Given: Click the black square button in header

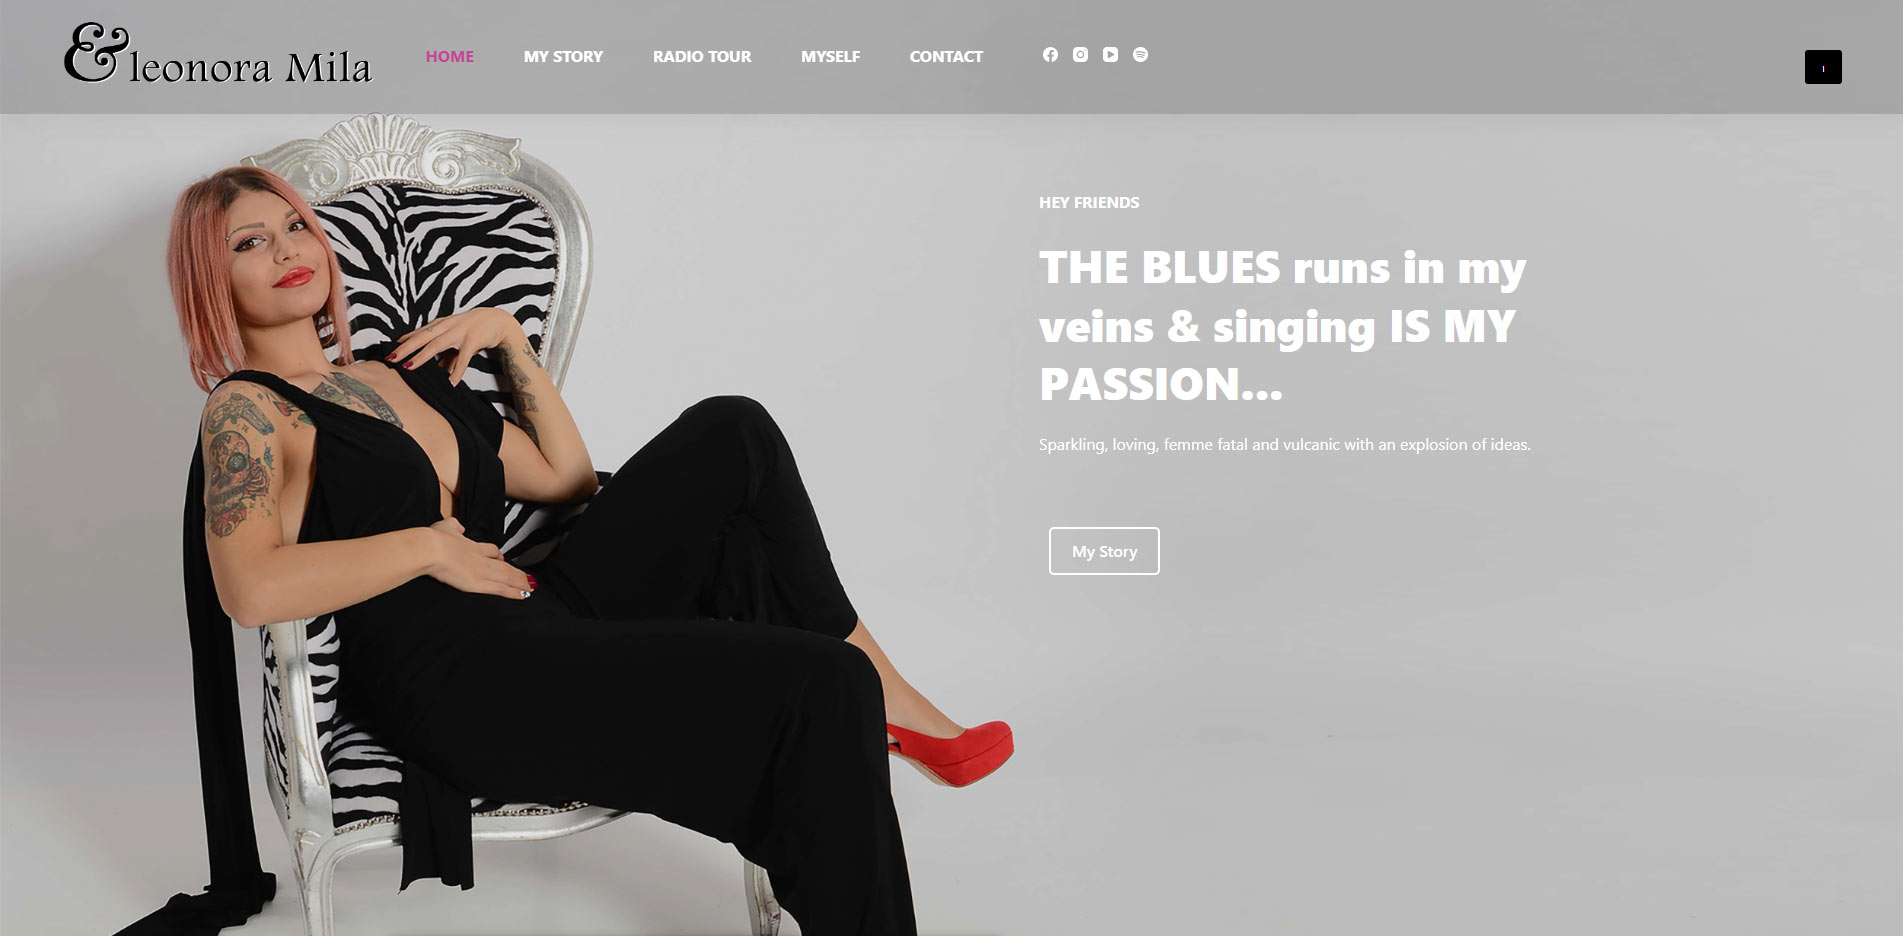Looking at the screenshot, I should 1823,67.
